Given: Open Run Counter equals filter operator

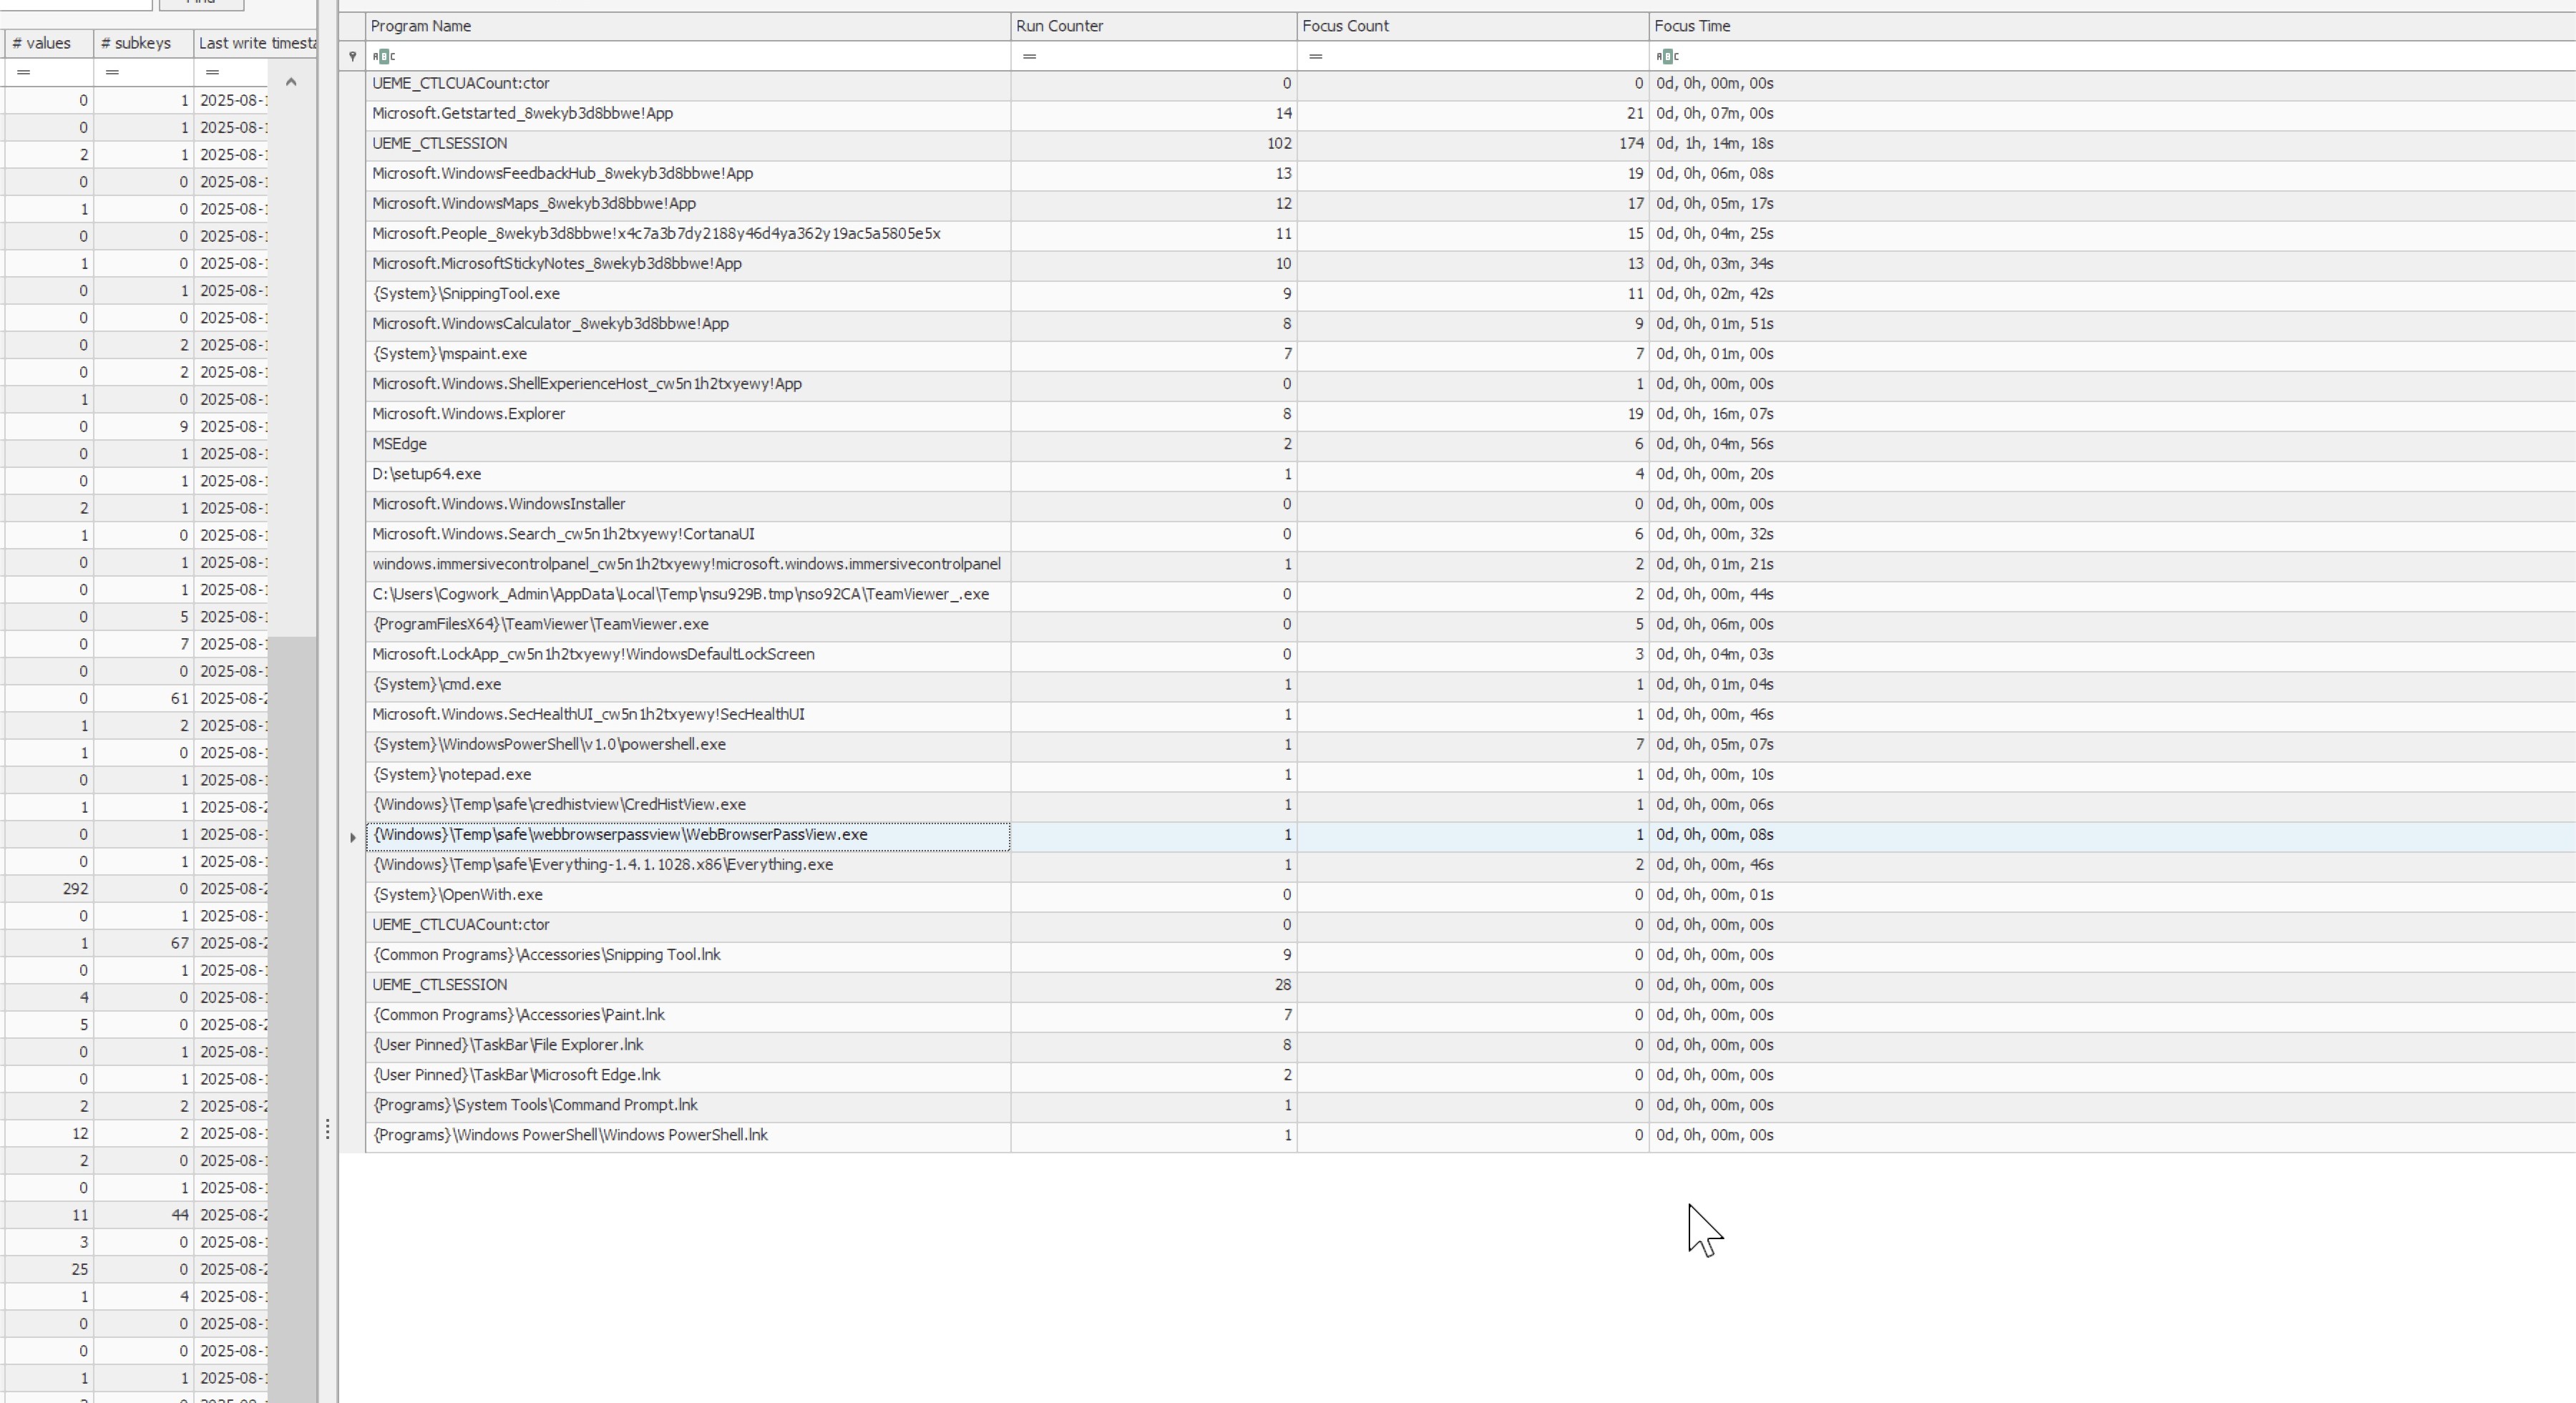Looking at the screenshot, I should (1029, 56).
